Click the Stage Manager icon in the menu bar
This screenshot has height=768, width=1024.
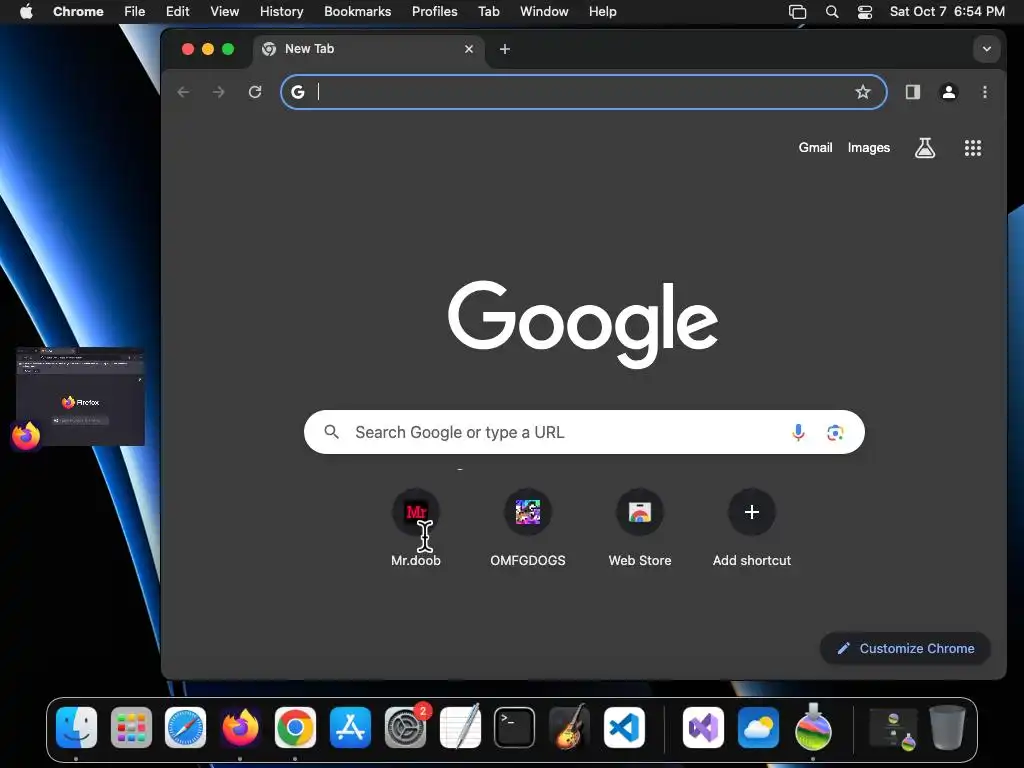pyautogui.click(x=797, y=12)
